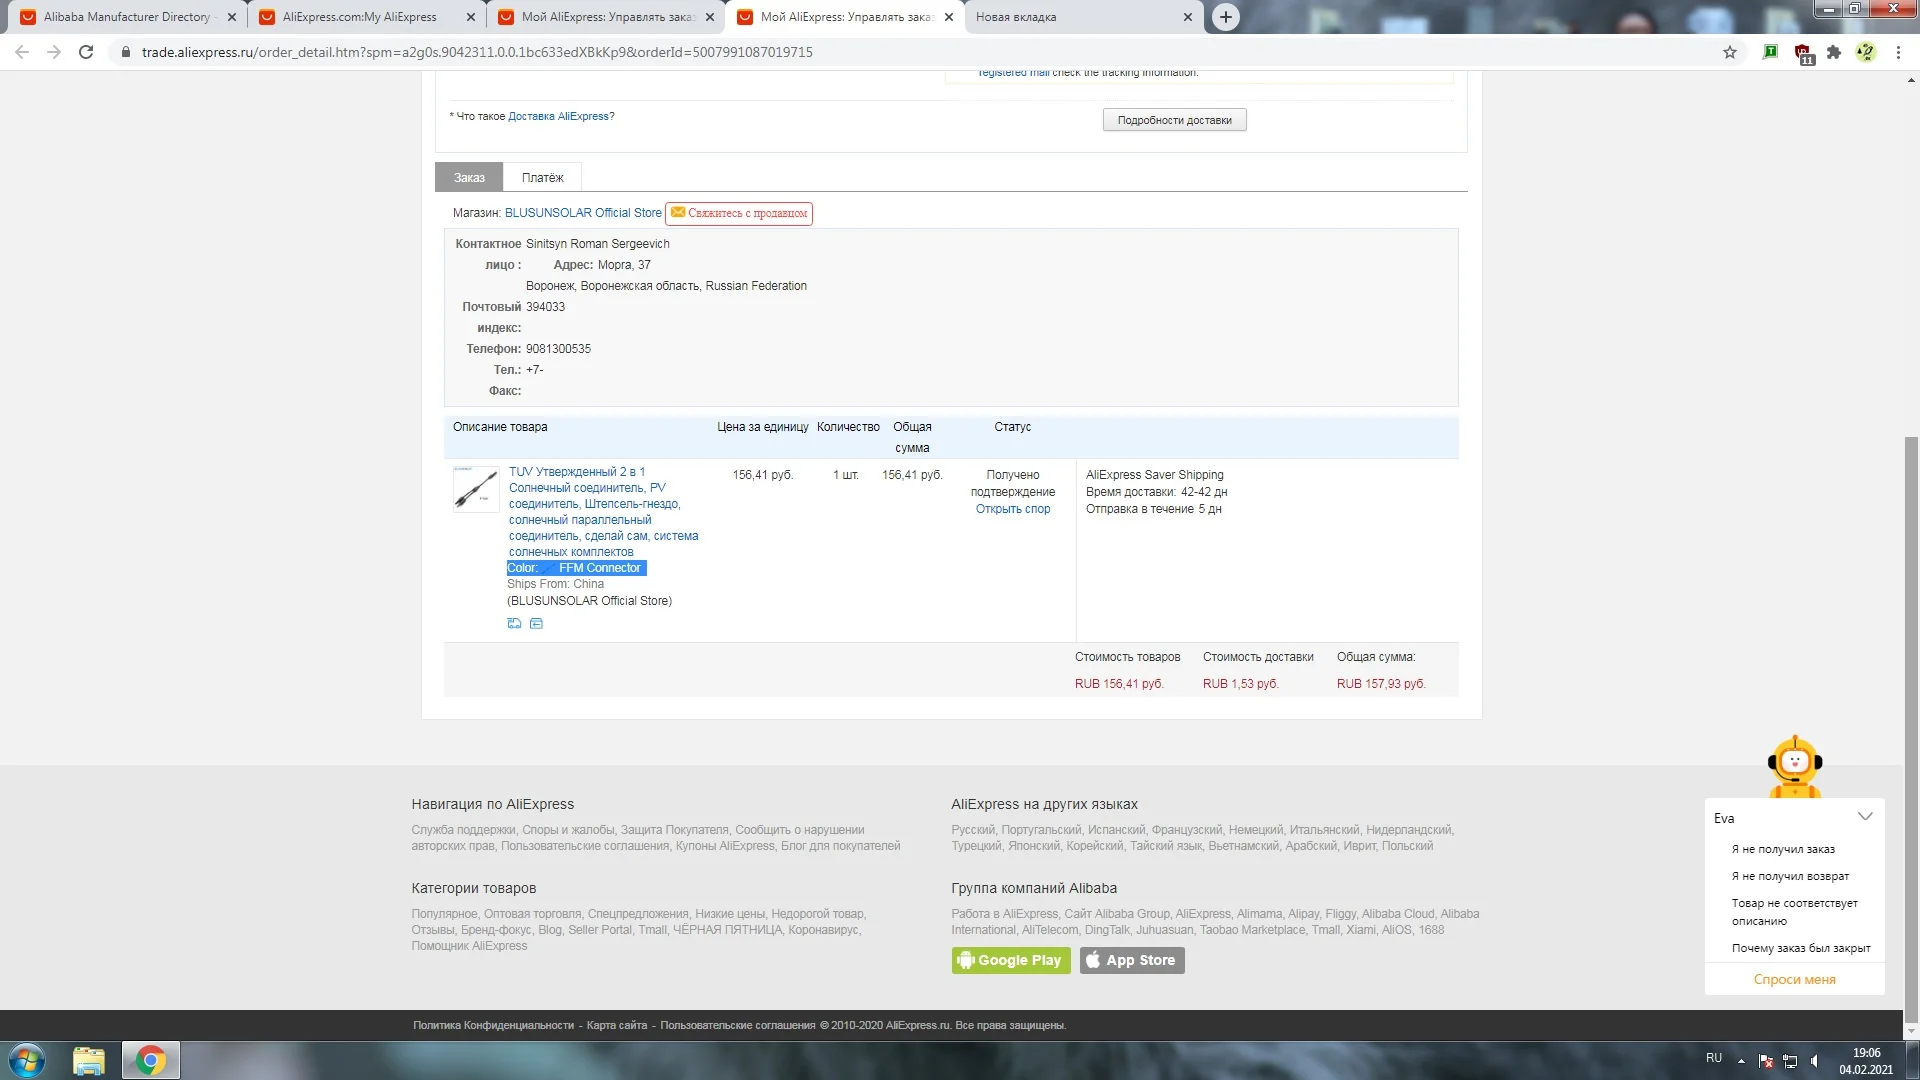This screenshot has height=1080, width=1920.
Task: Click the solar connector product thumbnail
Action: click(x=476, y=489)
